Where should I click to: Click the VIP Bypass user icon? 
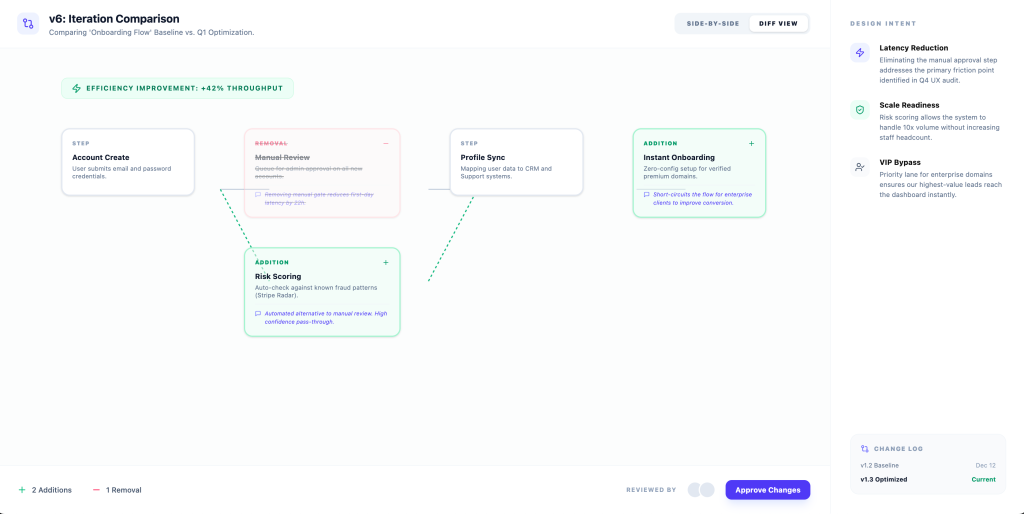click(x=859, y=167)
